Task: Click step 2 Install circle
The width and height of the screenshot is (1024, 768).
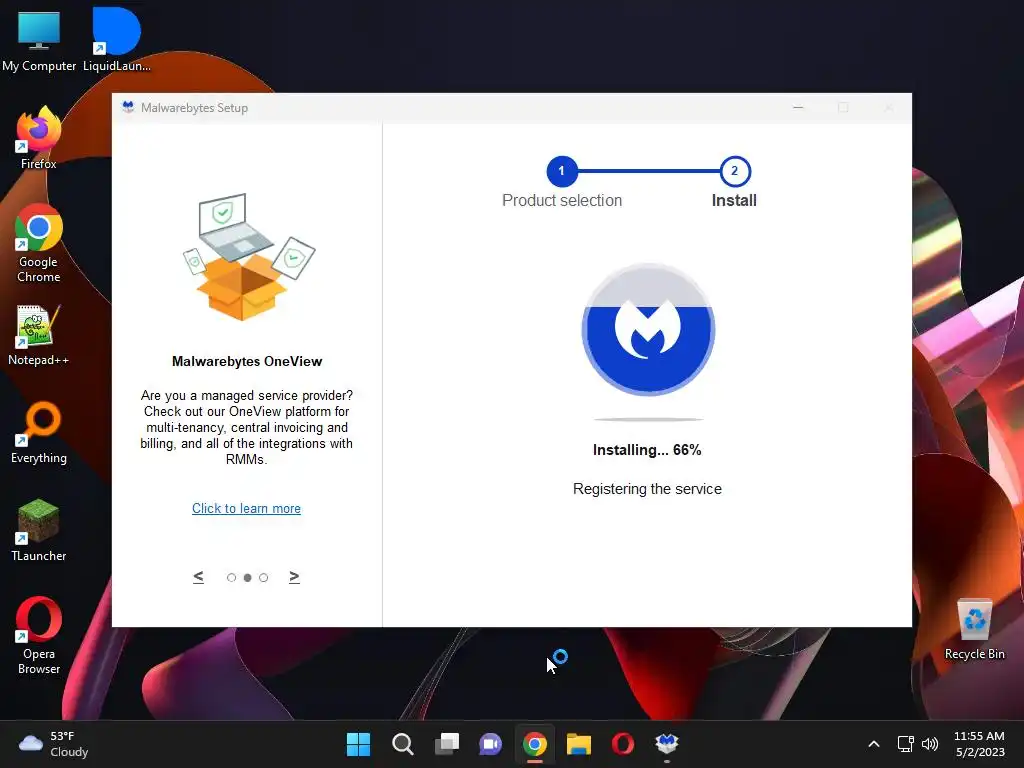Action: click(735, 171)
